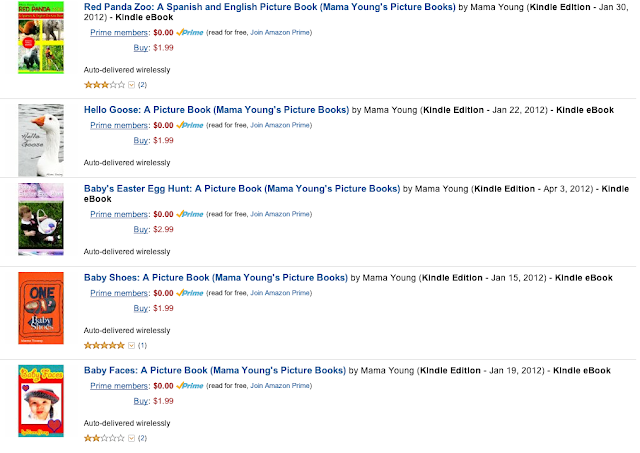Click five-star rating for Baby Shoes

103,345
